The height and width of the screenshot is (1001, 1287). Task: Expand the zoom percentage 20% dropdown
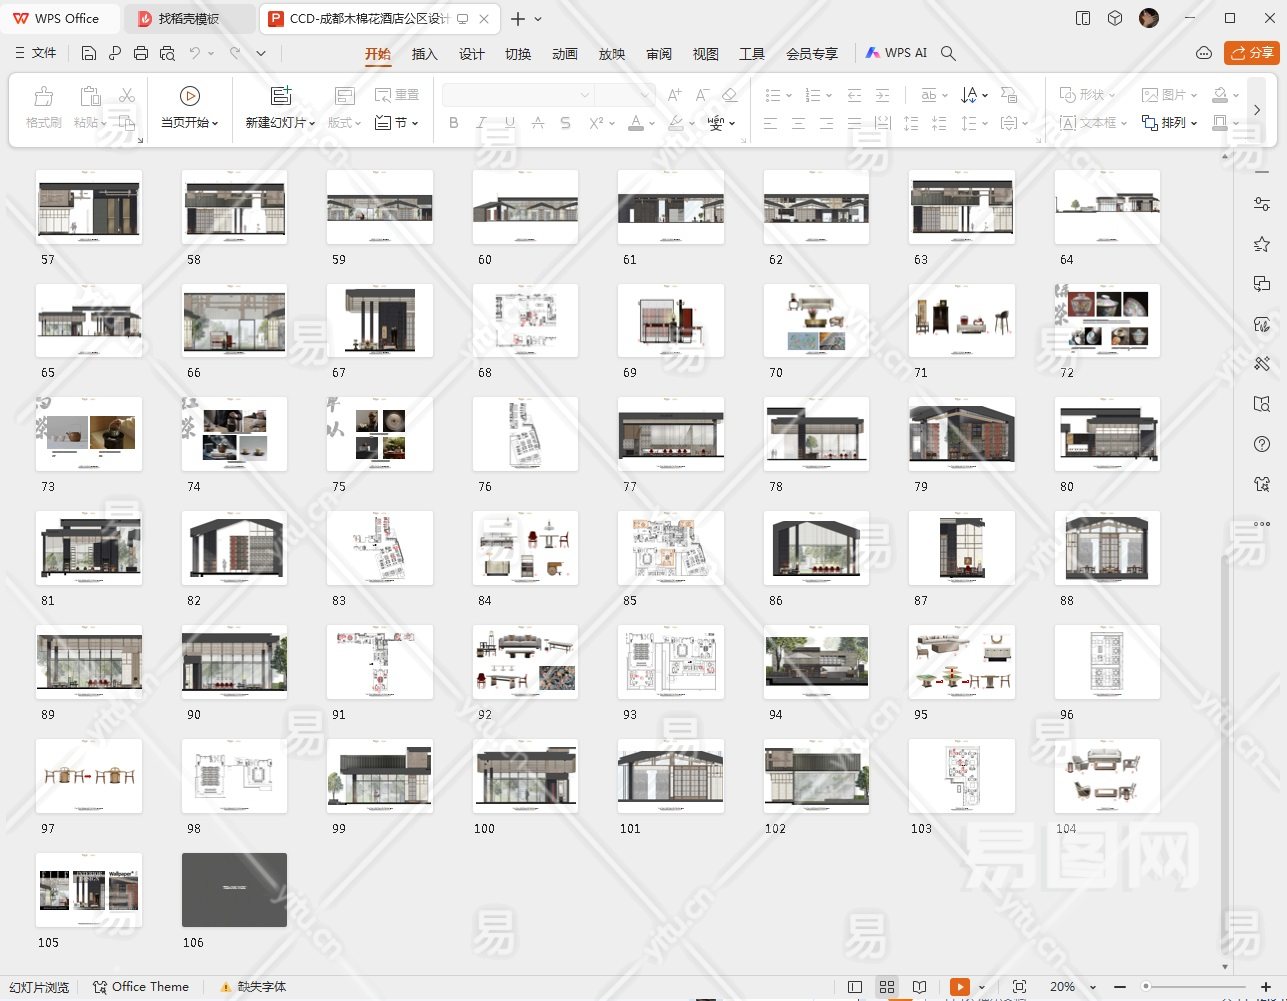(x=1092, y=987)
